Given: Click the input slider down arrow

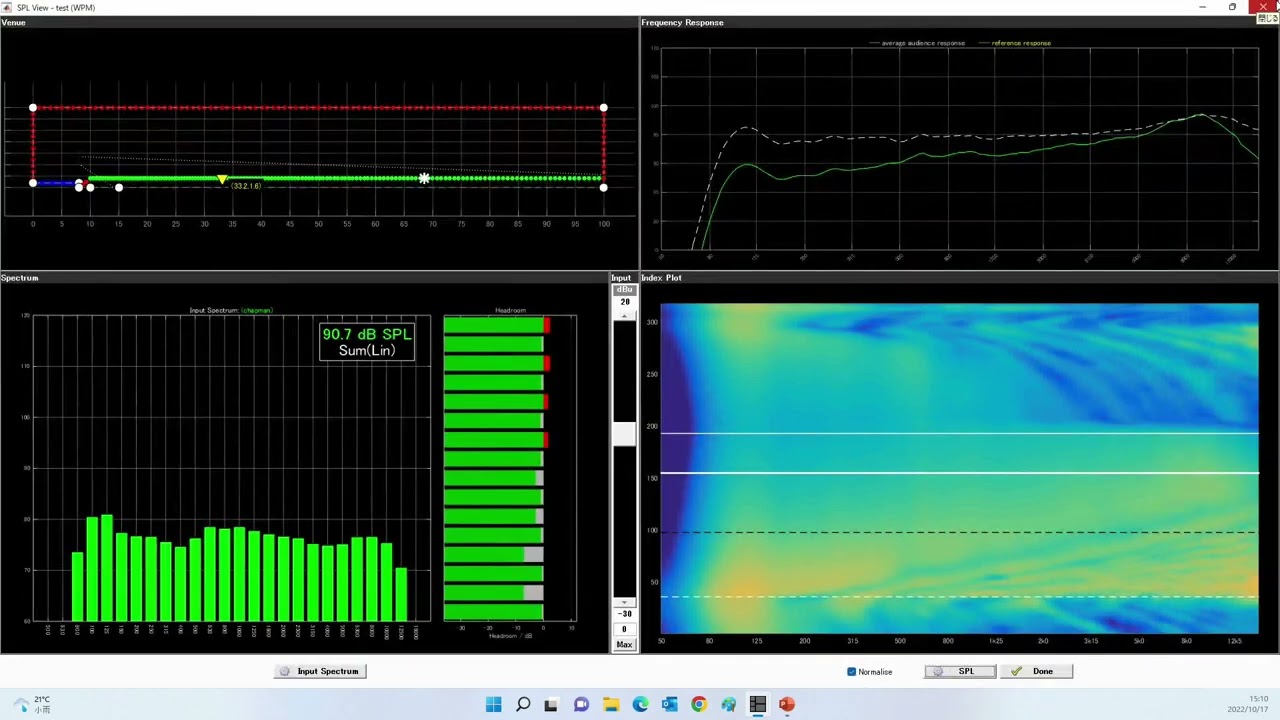Looking at the screenshot, I should point(624,603).
